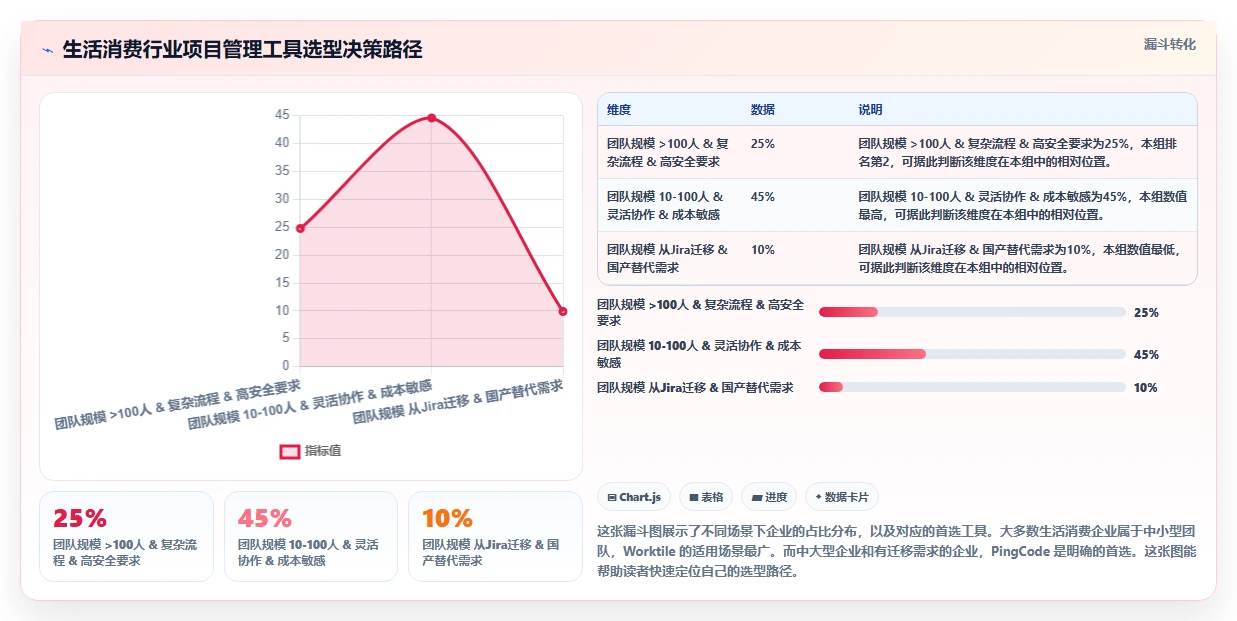Screen dimensions: 1237x621
Task: Click the 说明 column header
Action: click(x=870, y=110)
